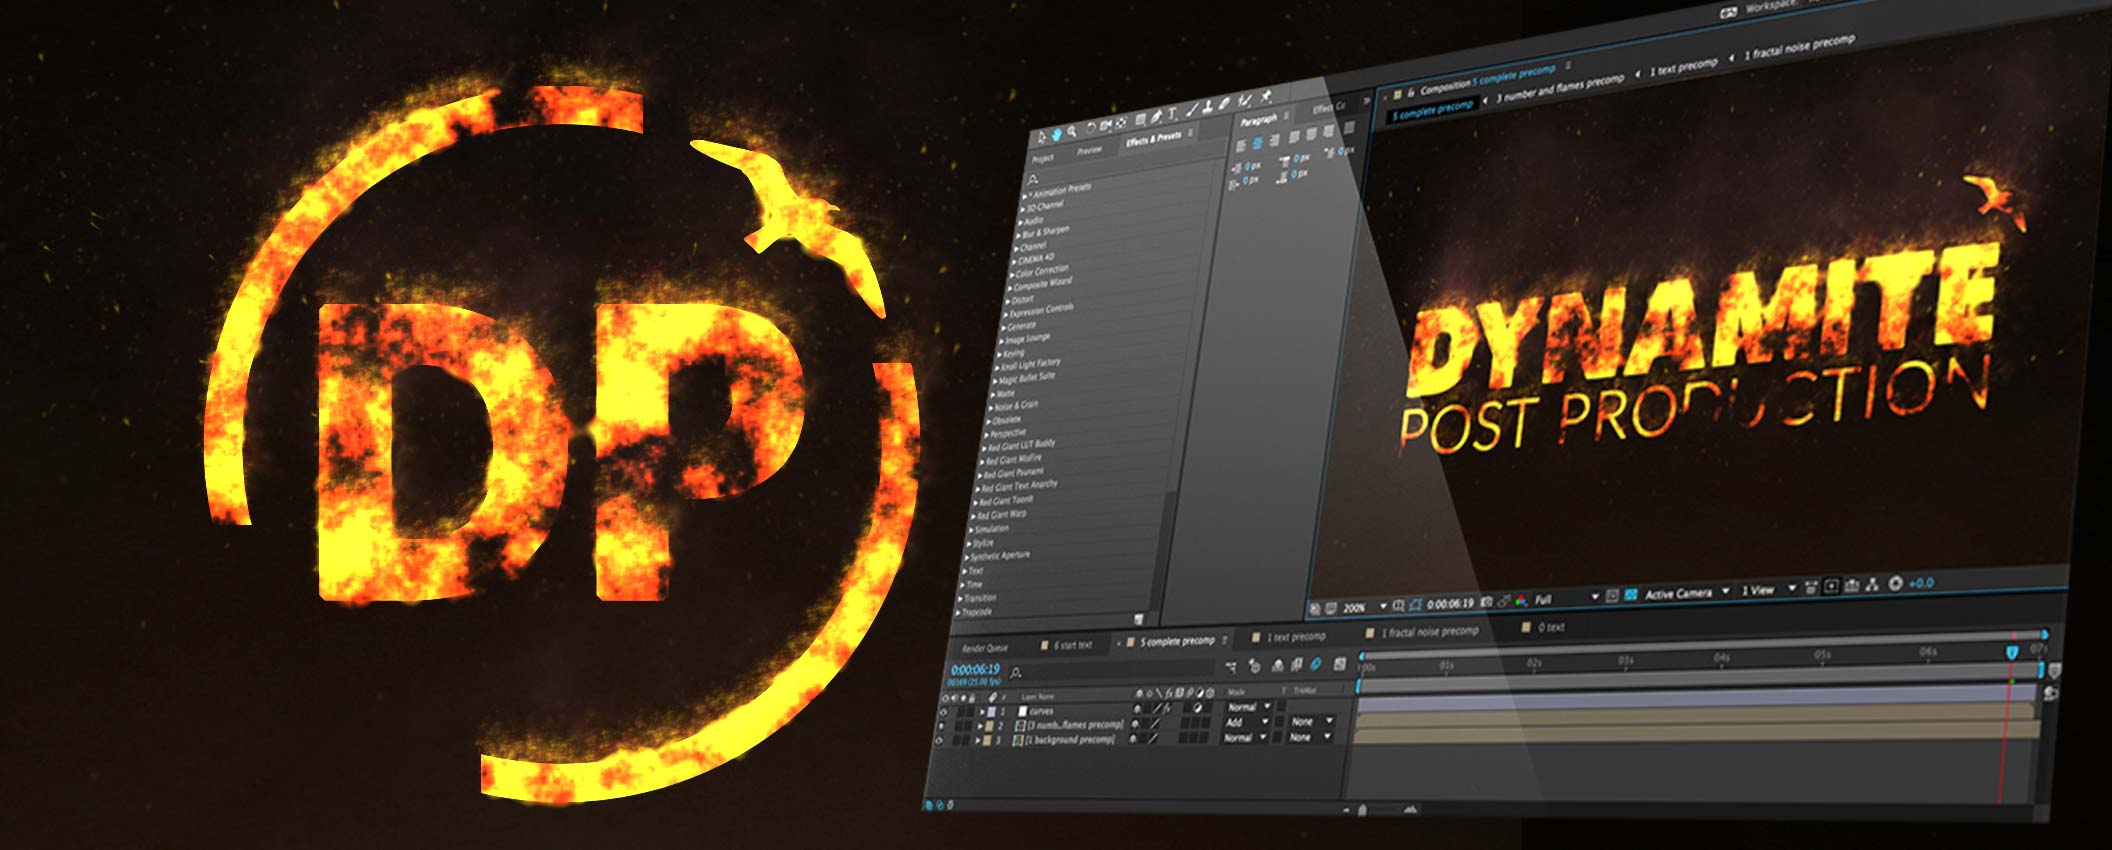Screen dimensions: 2112x850
Task: Select the Horizontal Type tool
Action: pyautogui.click(x=1172, y=113)
